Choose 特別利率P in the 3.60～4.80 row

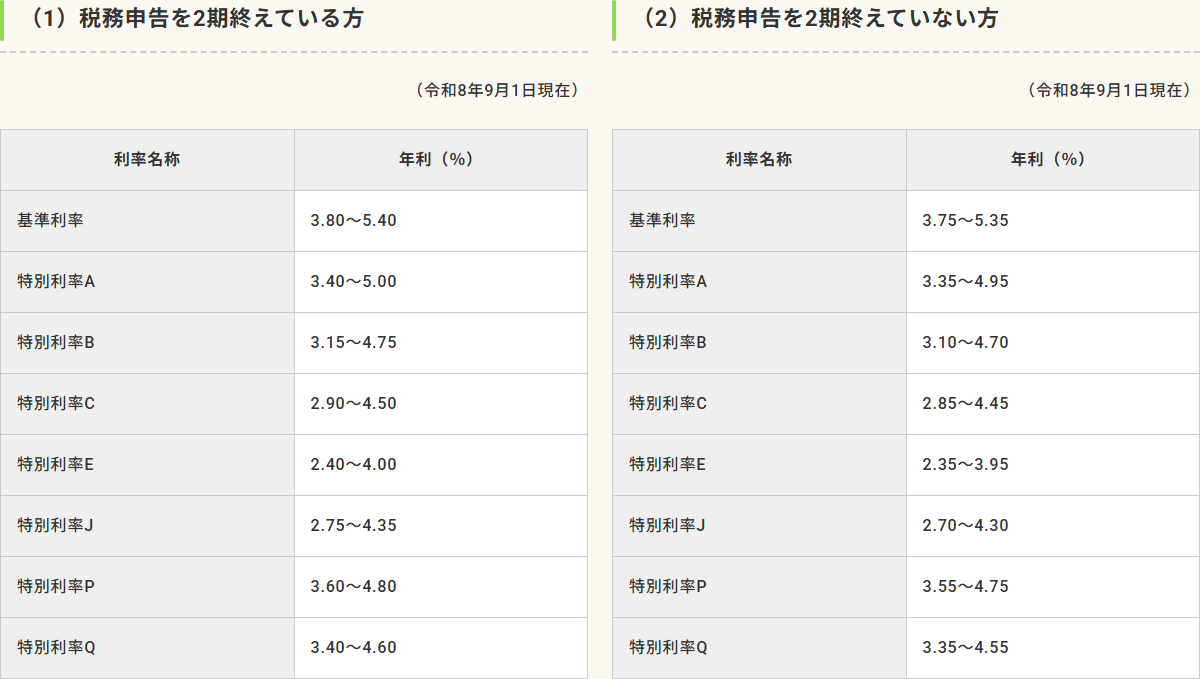click(56, 586)
